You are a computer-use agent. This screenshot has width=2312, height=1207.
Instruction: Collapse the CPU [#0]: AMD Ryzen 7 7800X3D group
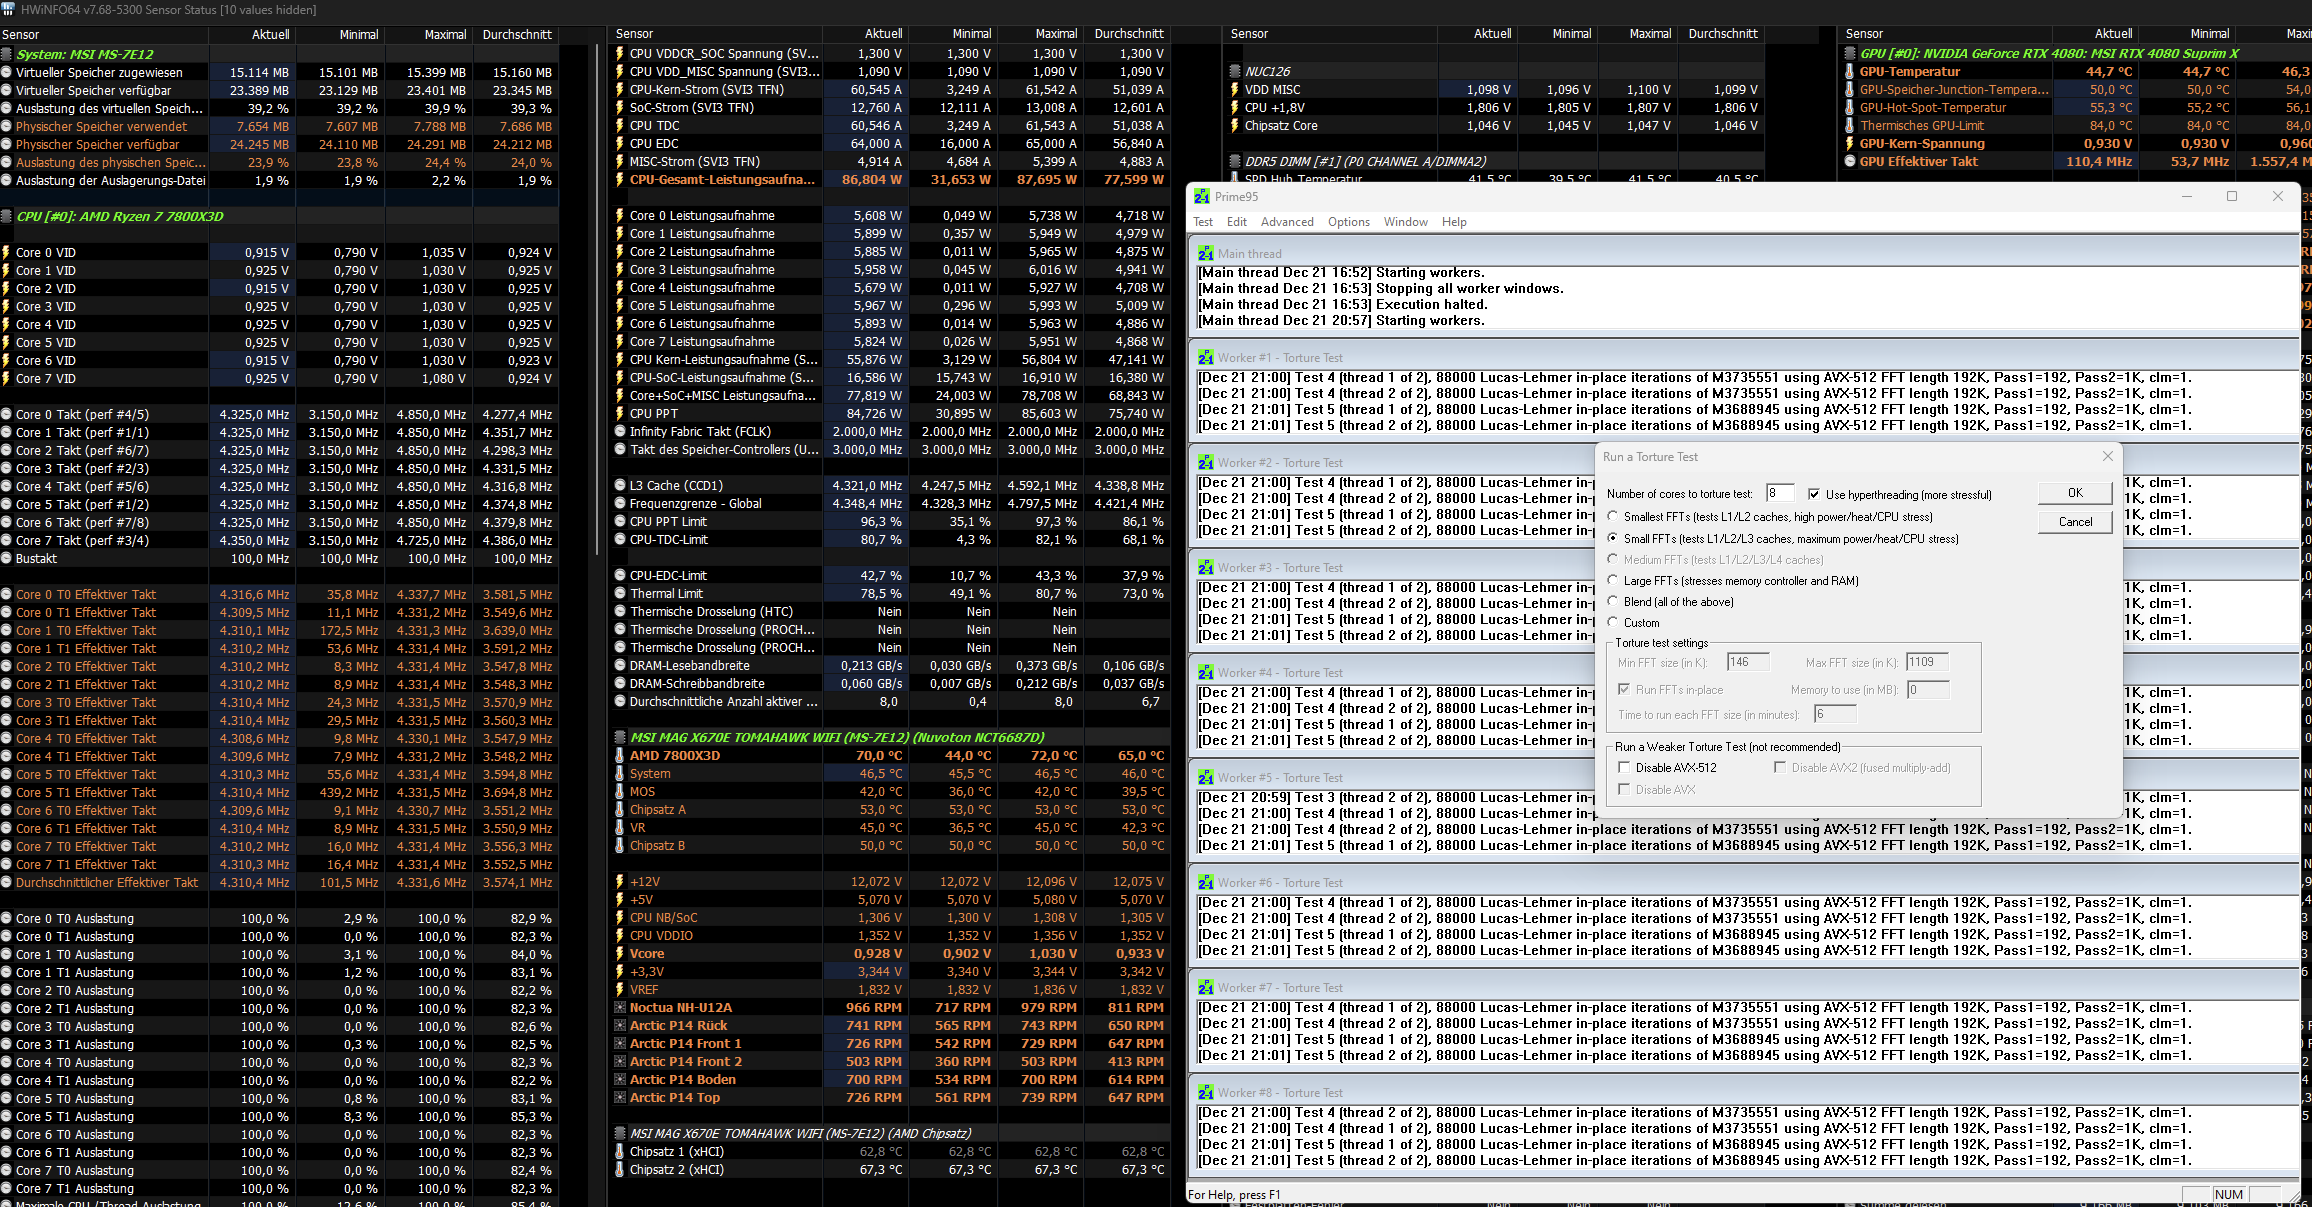pos(8,217)
